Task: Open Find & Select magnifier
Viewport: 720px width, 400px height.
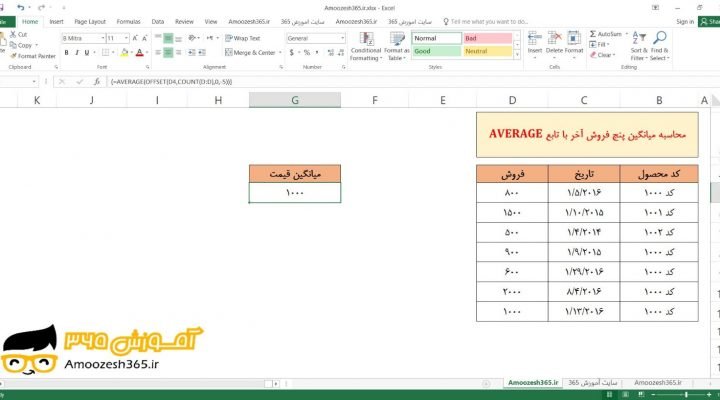Action: (x=660, y=46)
